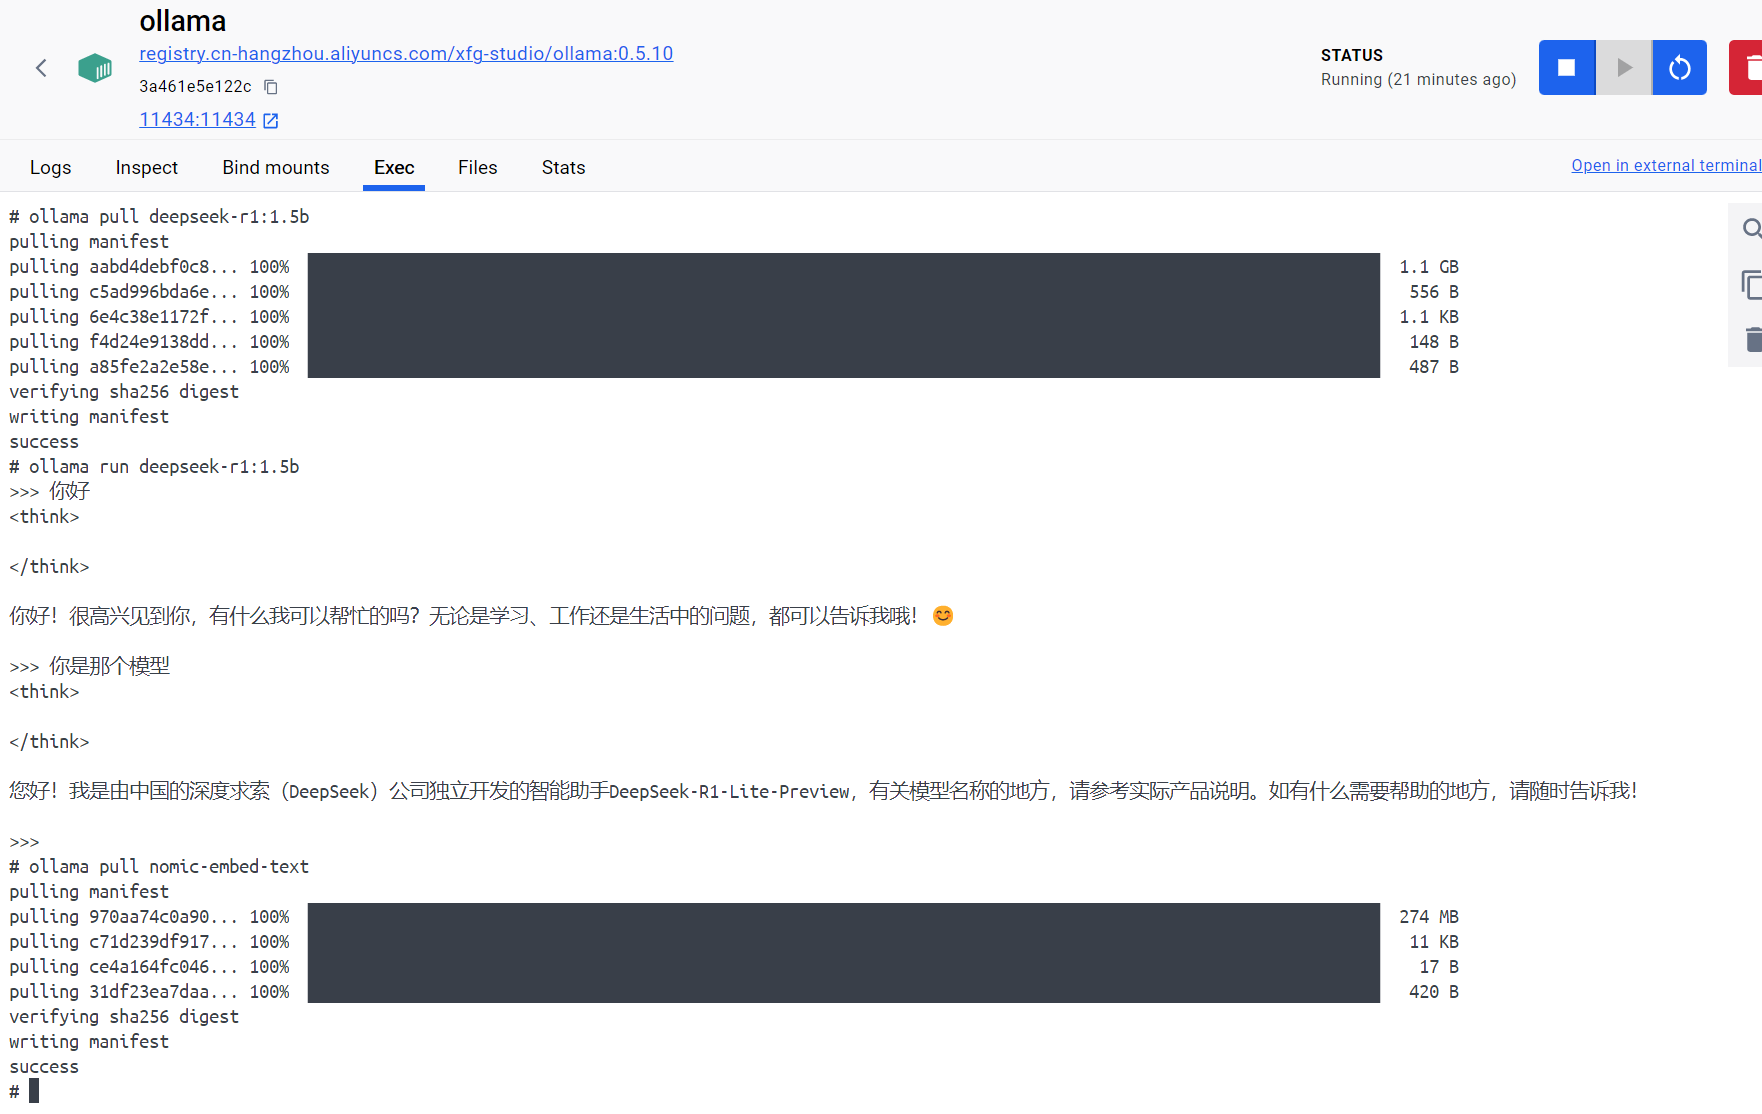The width and height of the screenshot is (1762, 1114).
Task: Delete the ollama container
Action: click(x=1748, y=68)
